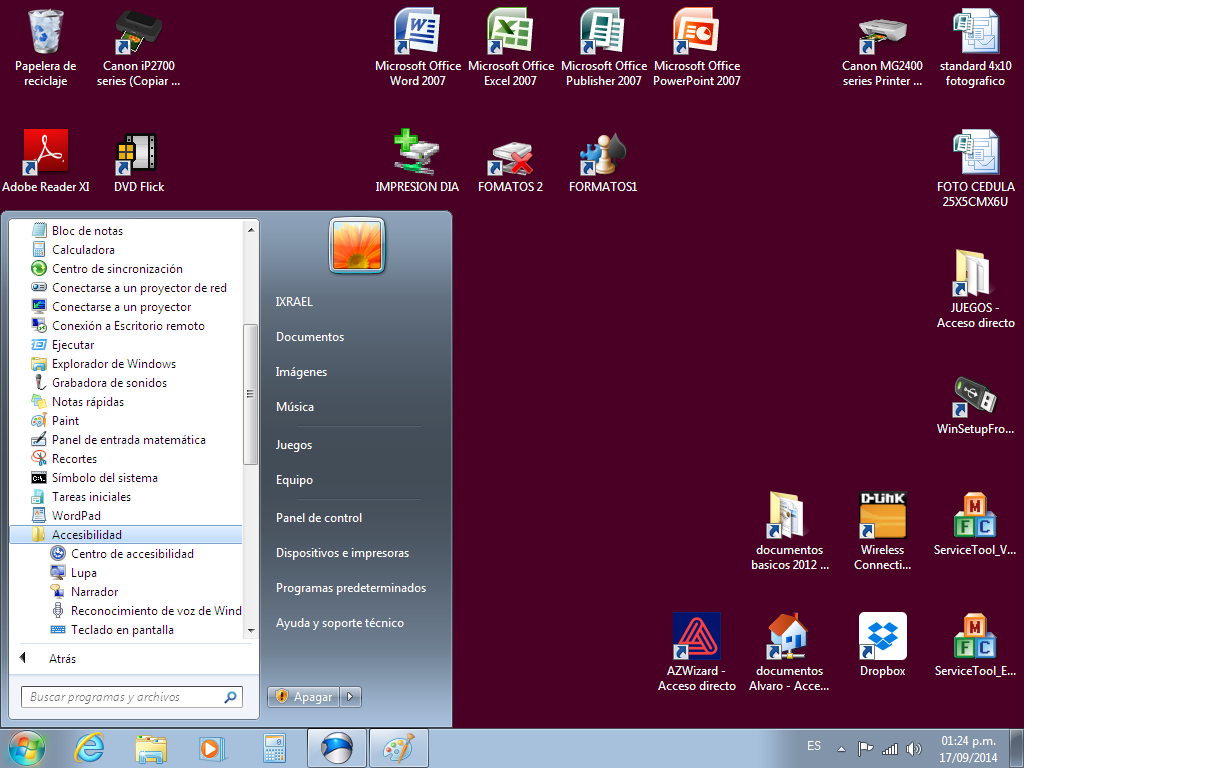This screenshot has width=1223, height=768.
Task: Launch DVD Flick from desktop
Action: coord(138,154)
